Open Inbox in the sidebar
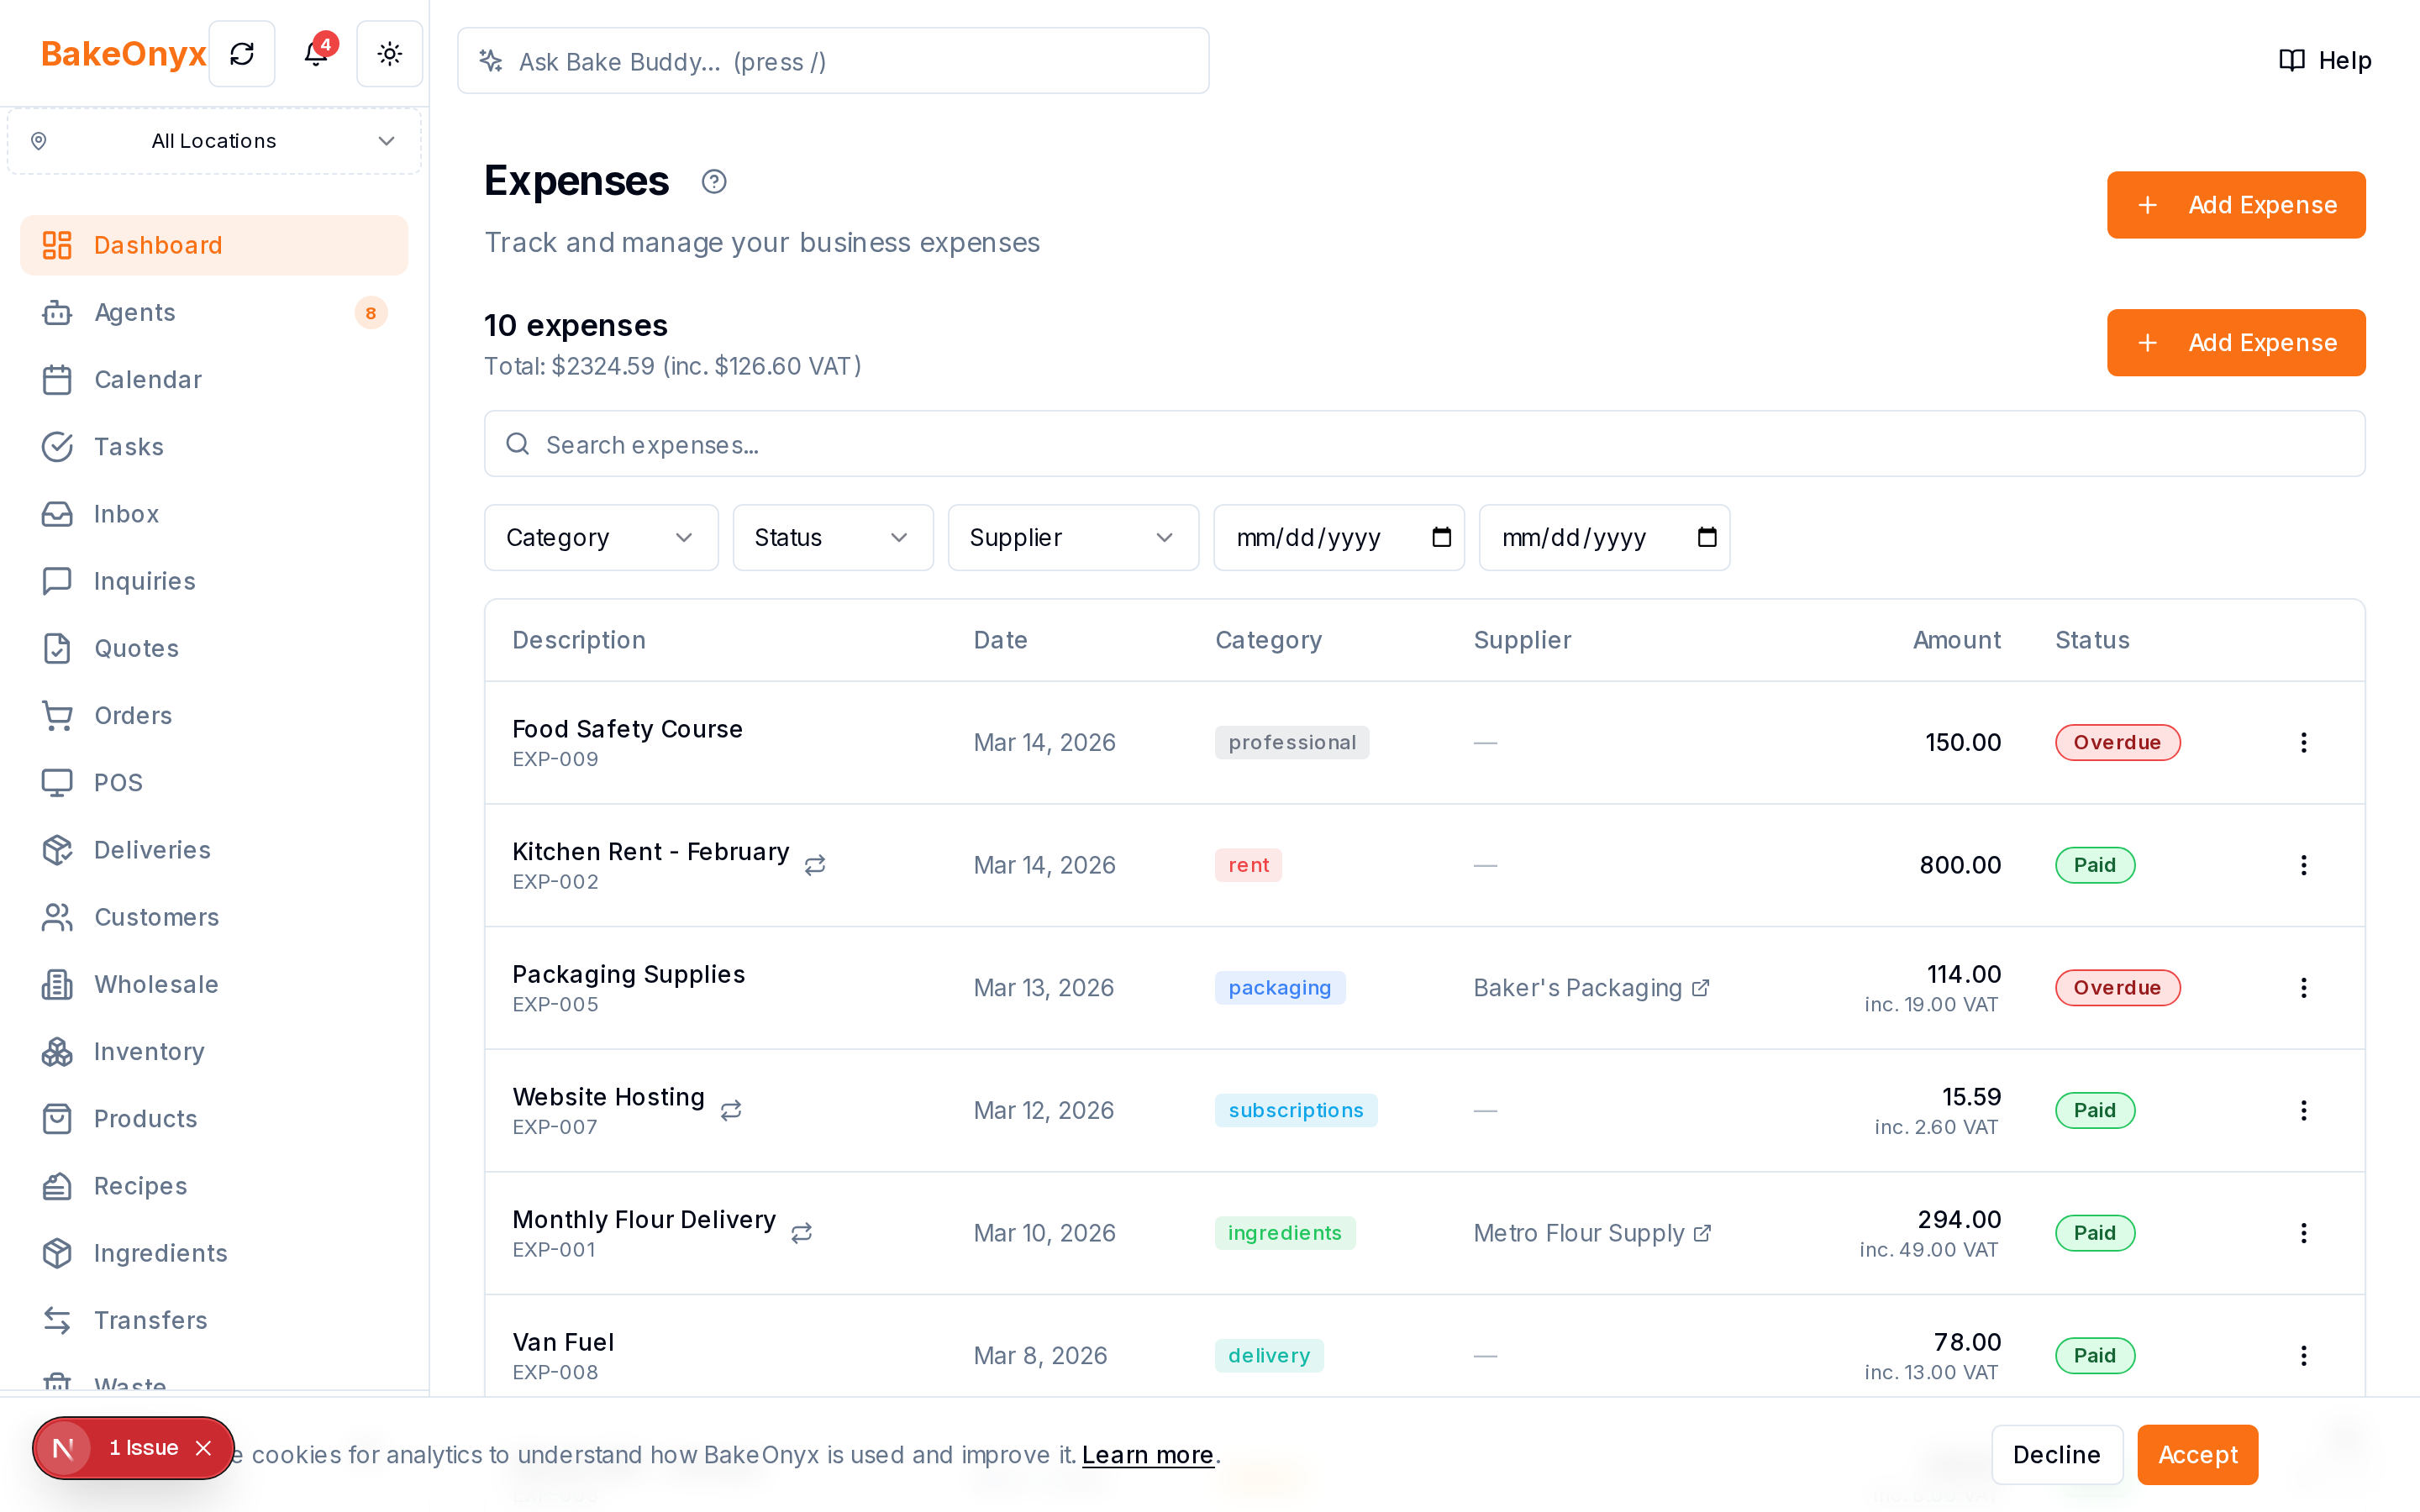2420x1512 pixels. coord(214,514)
